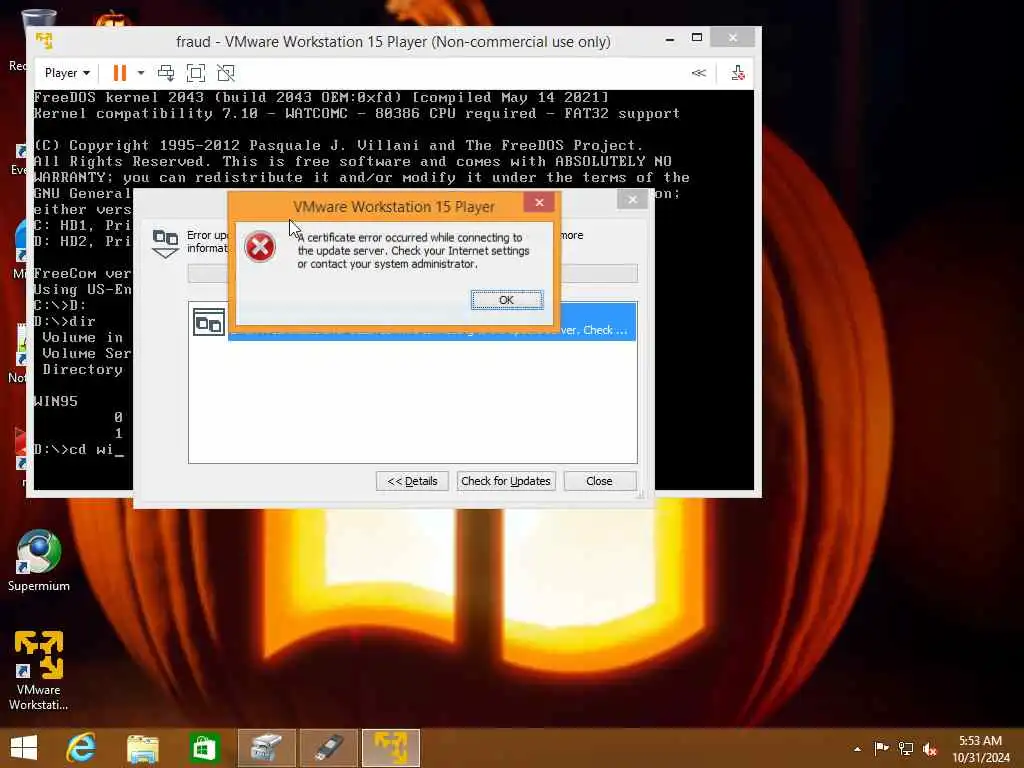
Task: Enter full screen mode icon
Action: [x=196, y=72]
